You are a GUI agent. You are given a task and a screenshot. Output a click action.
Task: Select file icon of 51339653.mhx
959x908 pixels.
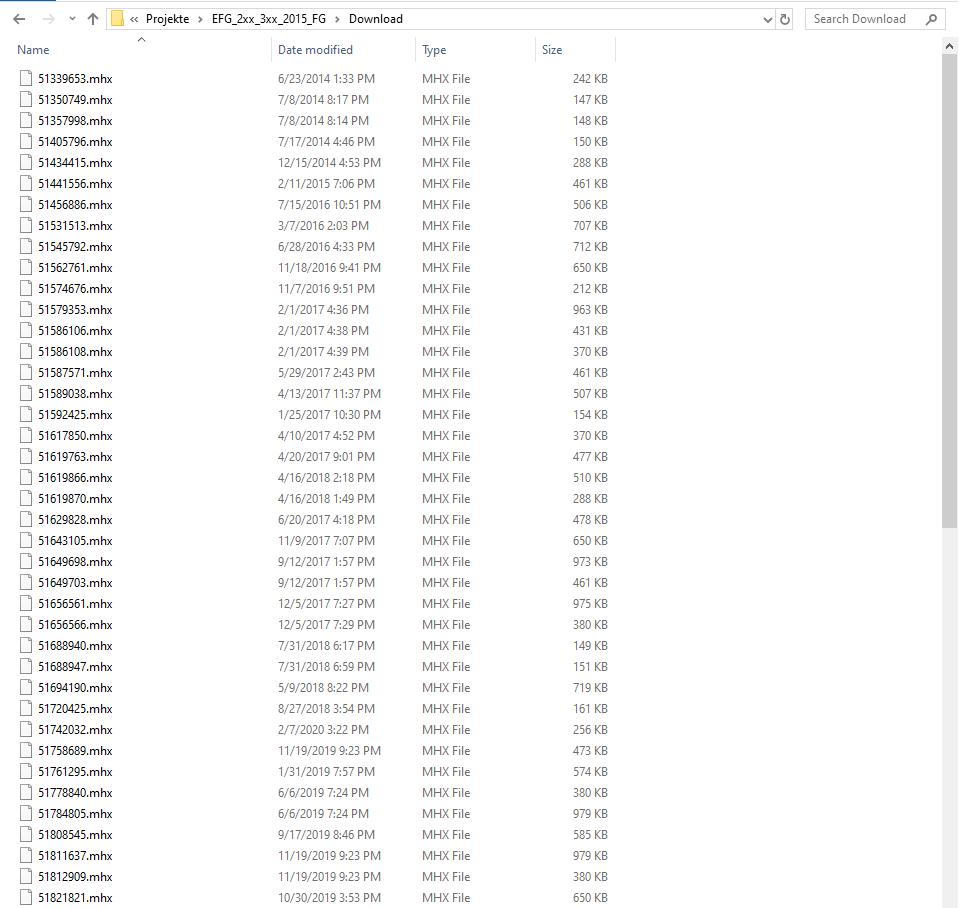point(26,78)
